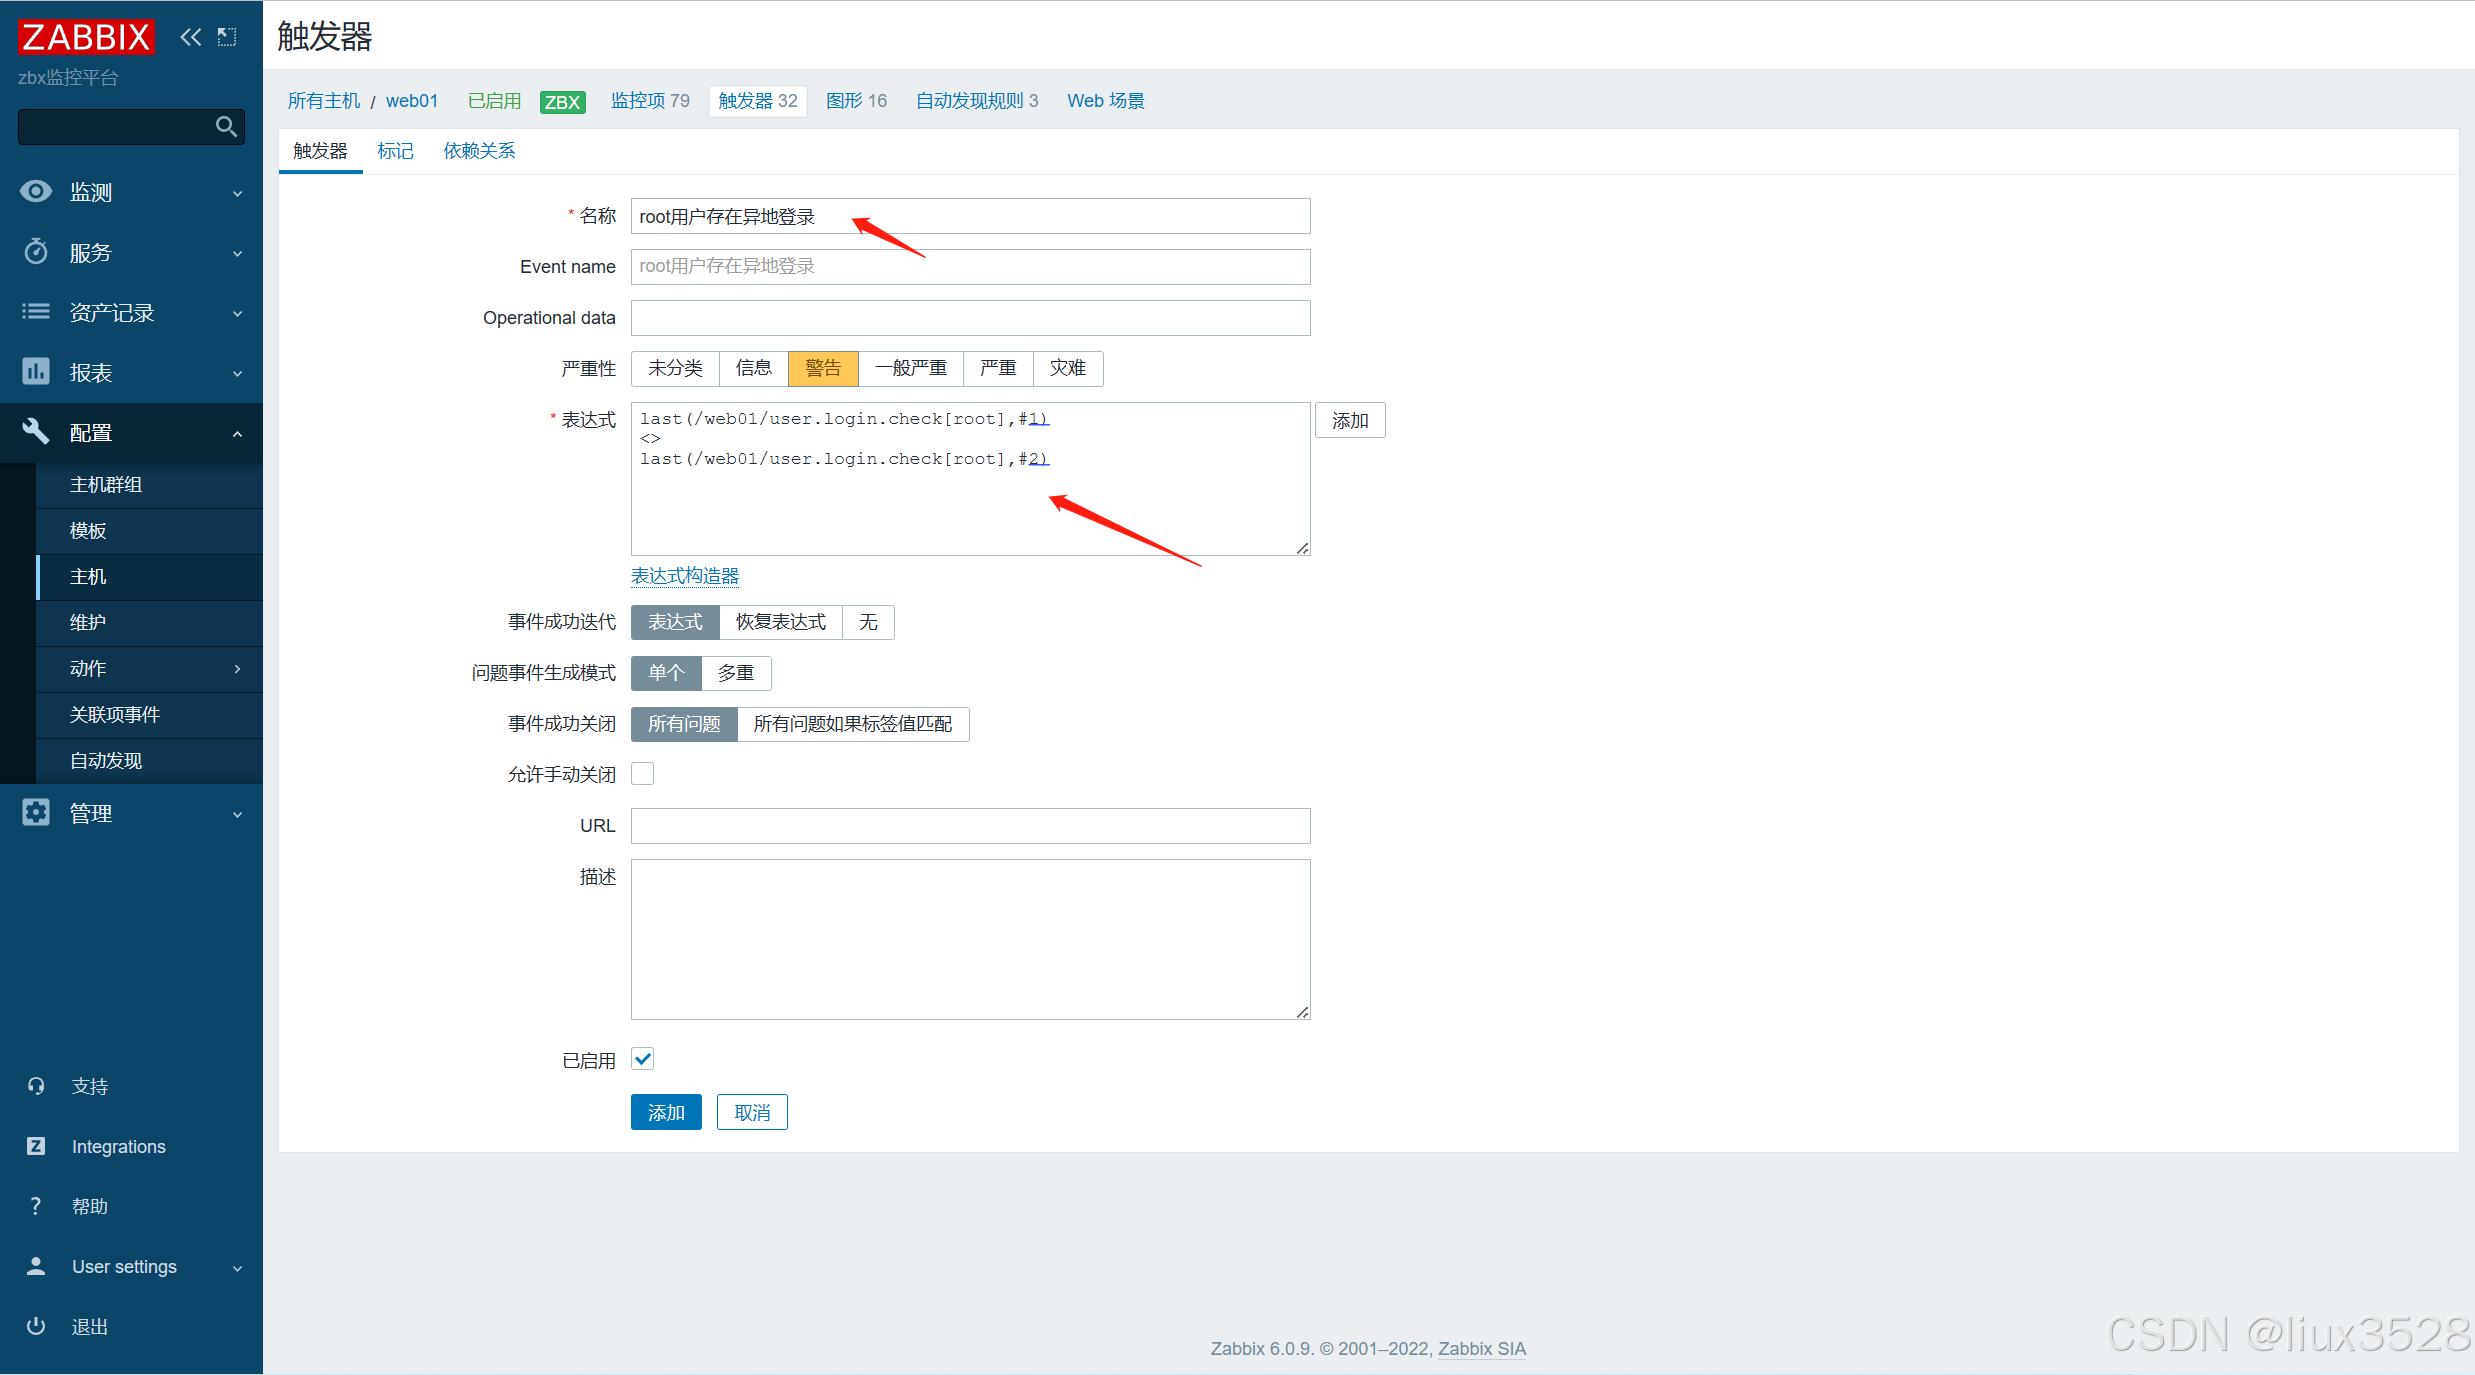Expand the 服务 menu chevron

pos(238,253)
